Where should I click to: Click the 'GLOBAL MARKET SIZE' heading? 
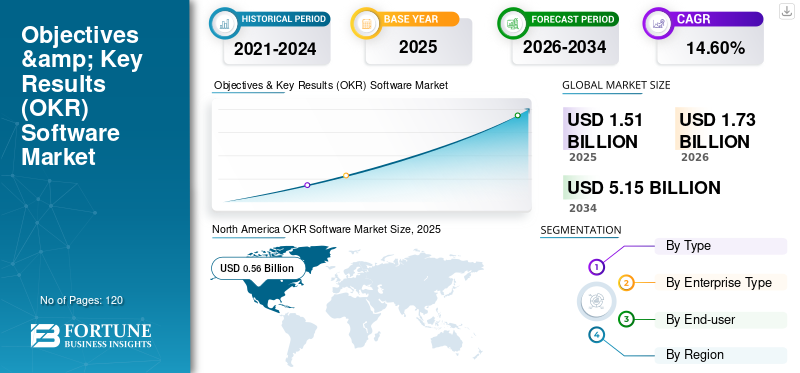point(616,85)
